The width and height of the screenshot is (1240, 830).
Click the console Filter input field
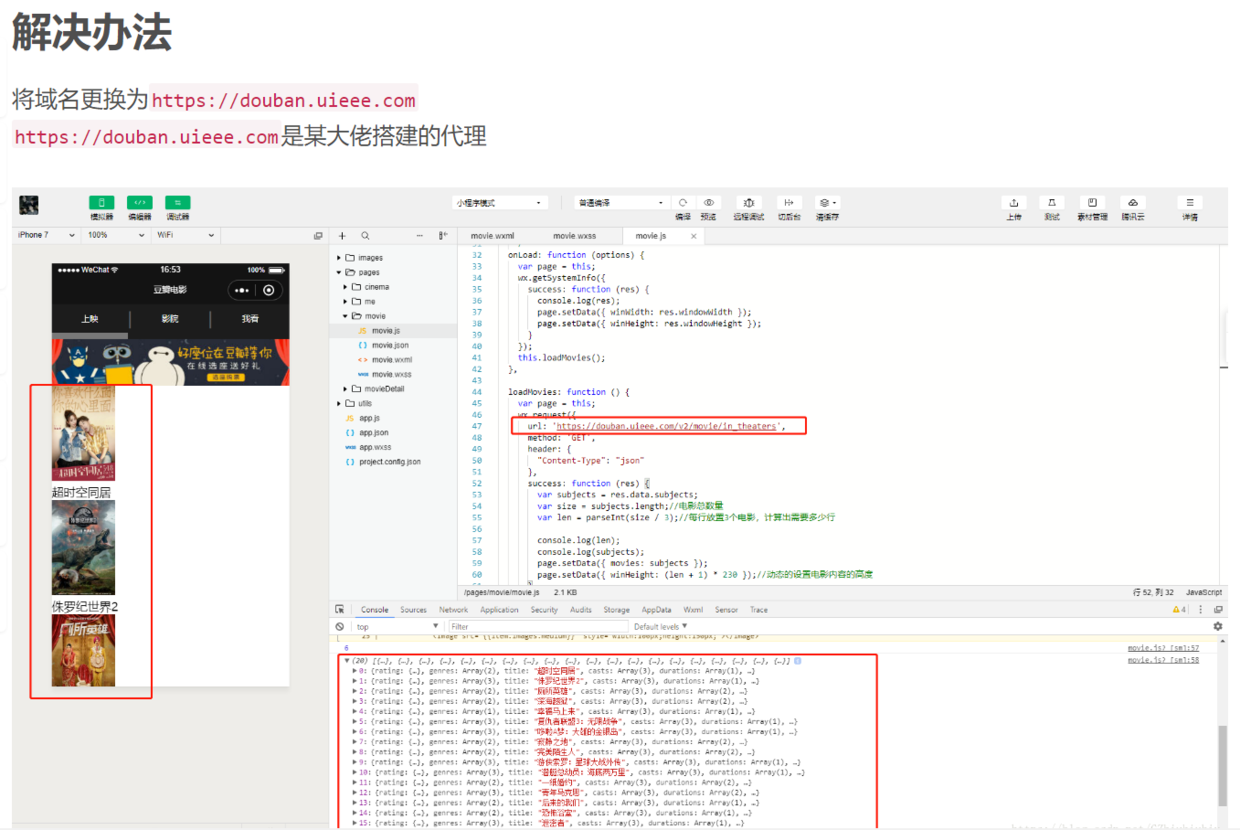click(x=537, y=627)
